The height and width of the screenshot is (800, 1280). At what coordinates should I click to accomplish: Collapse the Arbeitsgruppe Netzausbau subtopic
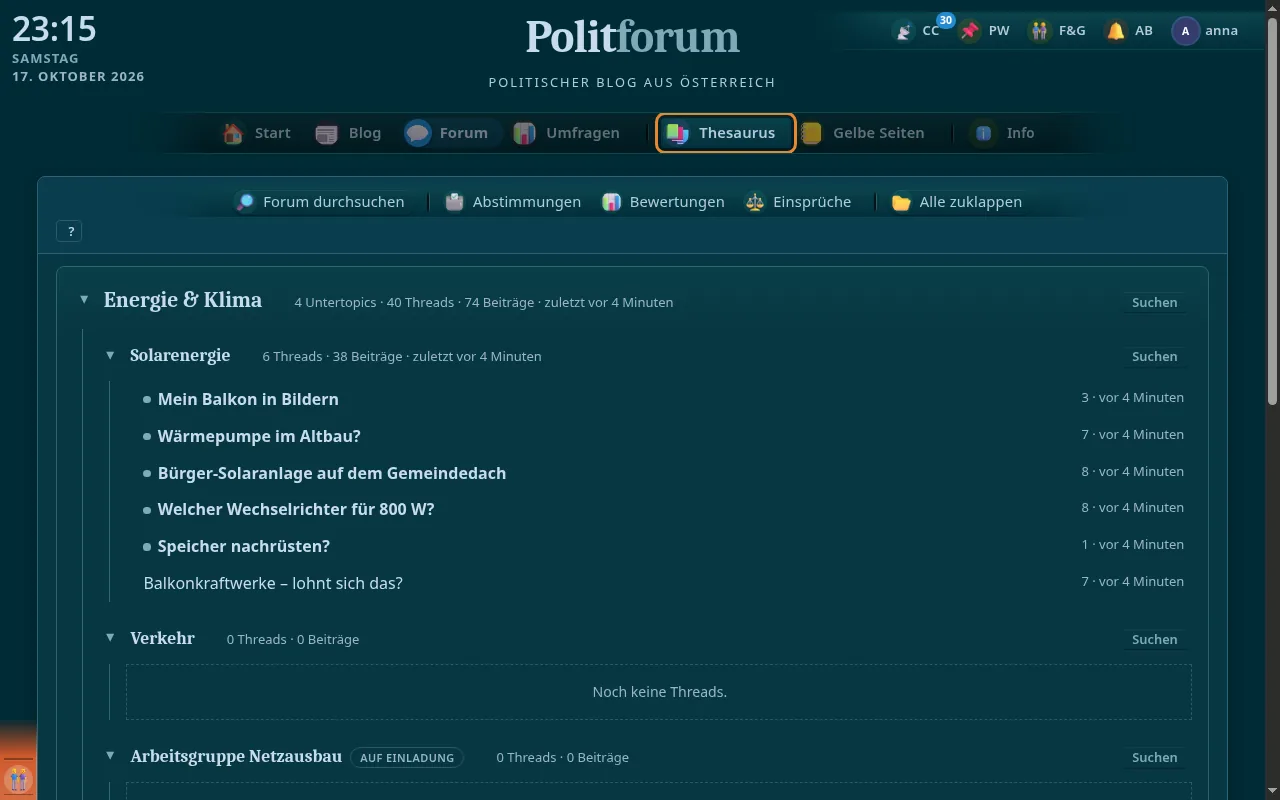[110, 756]
